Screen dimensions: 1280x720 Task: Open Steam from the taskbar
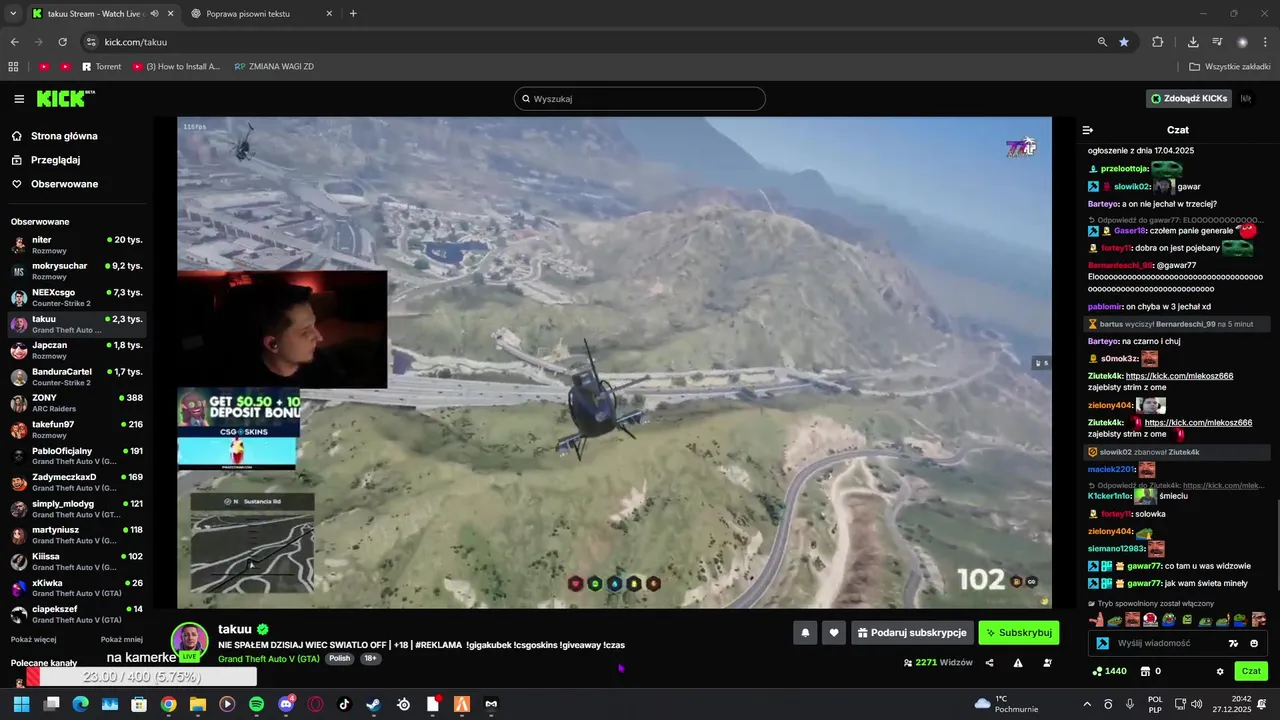(x=373, y=704)
